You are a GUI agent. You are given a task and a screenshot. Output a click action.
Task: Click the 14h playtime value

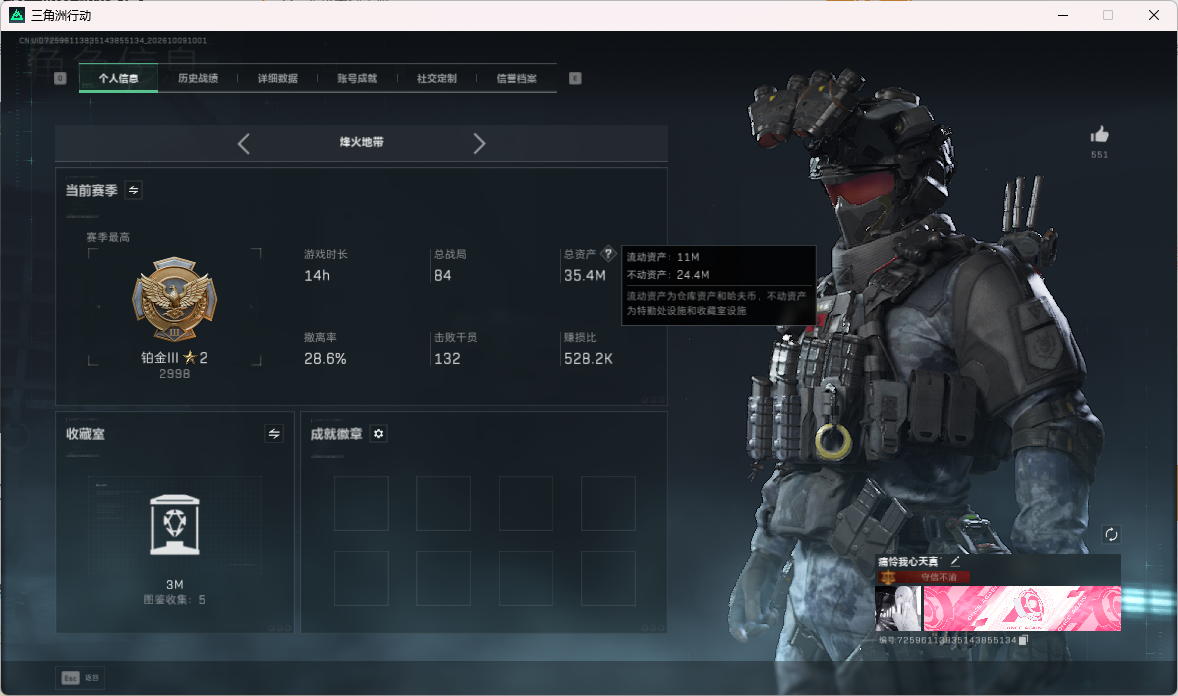(x=317, y=276)
